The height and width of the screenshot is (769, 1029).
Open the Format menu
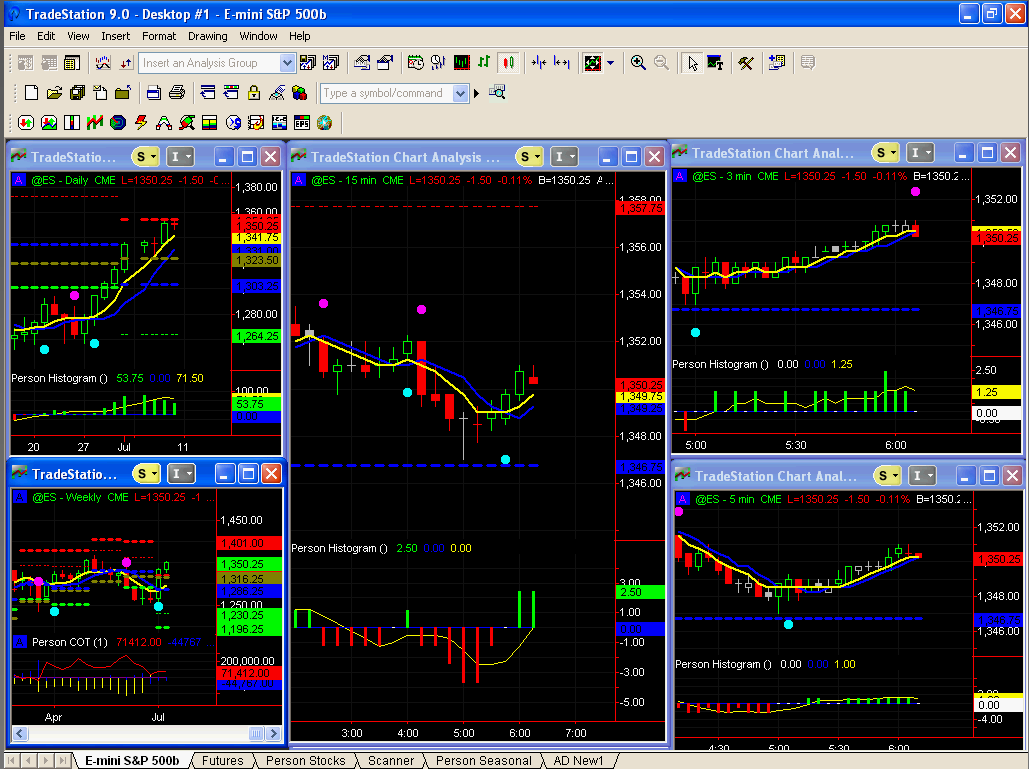pyautogui.click(x=159, y=36)
